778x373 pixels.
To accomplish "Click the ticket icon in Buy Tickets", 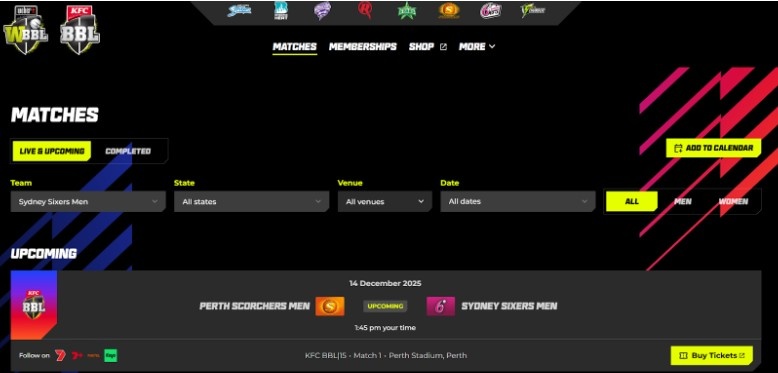I will pyautogui.click(x=683, y=355).
